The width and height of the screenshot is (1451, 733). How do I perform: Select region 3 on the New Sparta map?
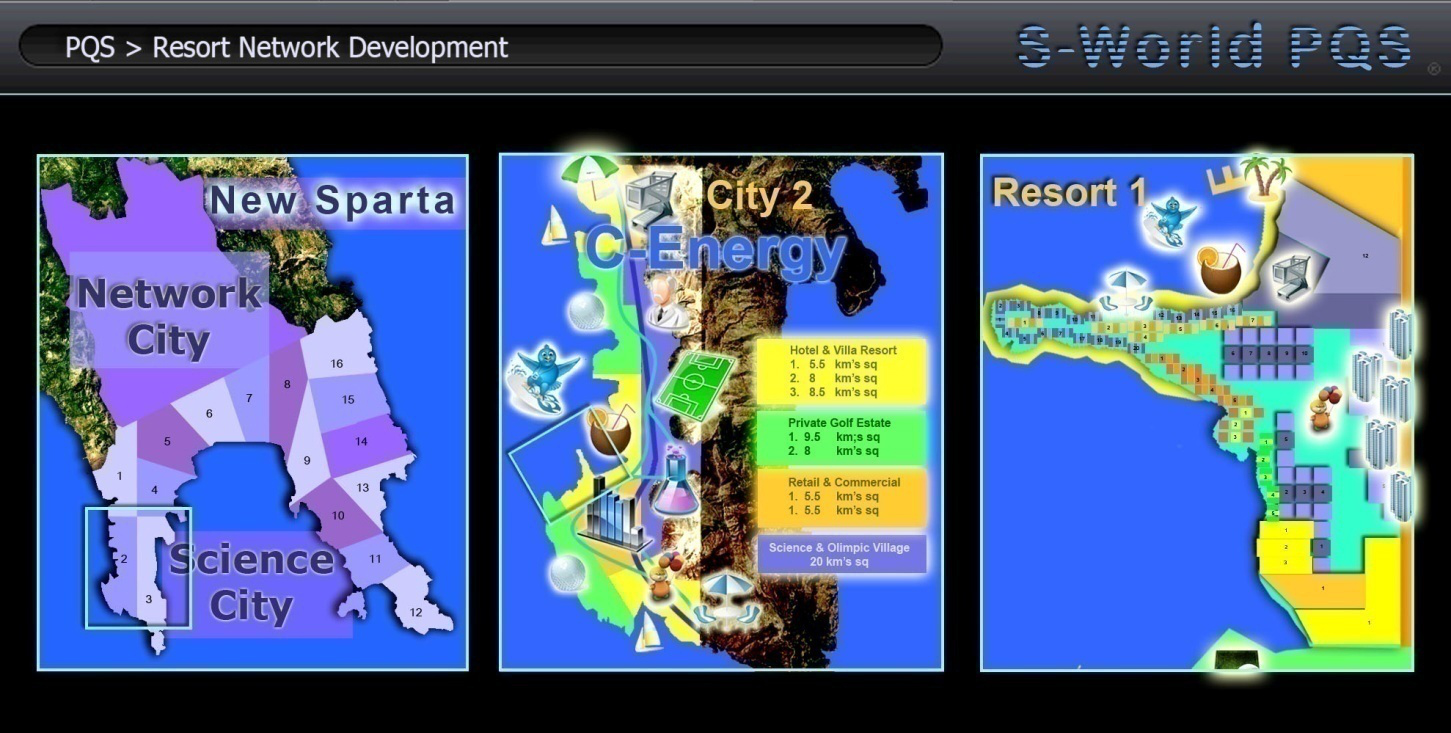coord(149,599)
